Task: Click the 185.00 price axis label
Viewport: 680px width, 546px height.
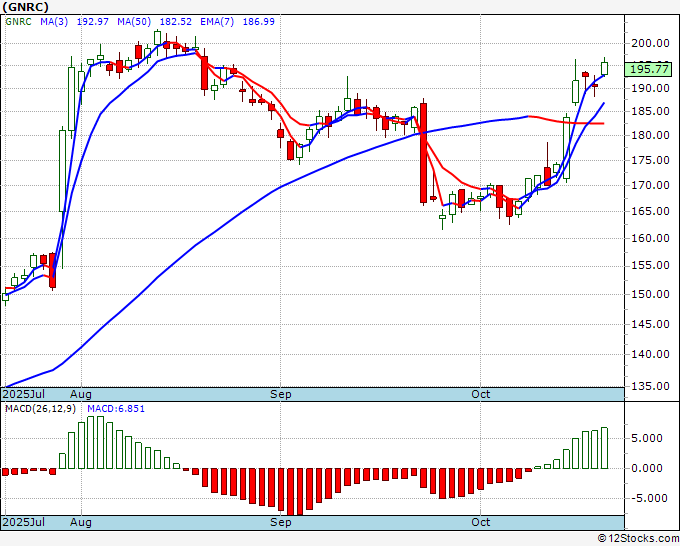Action: point(650,111)
